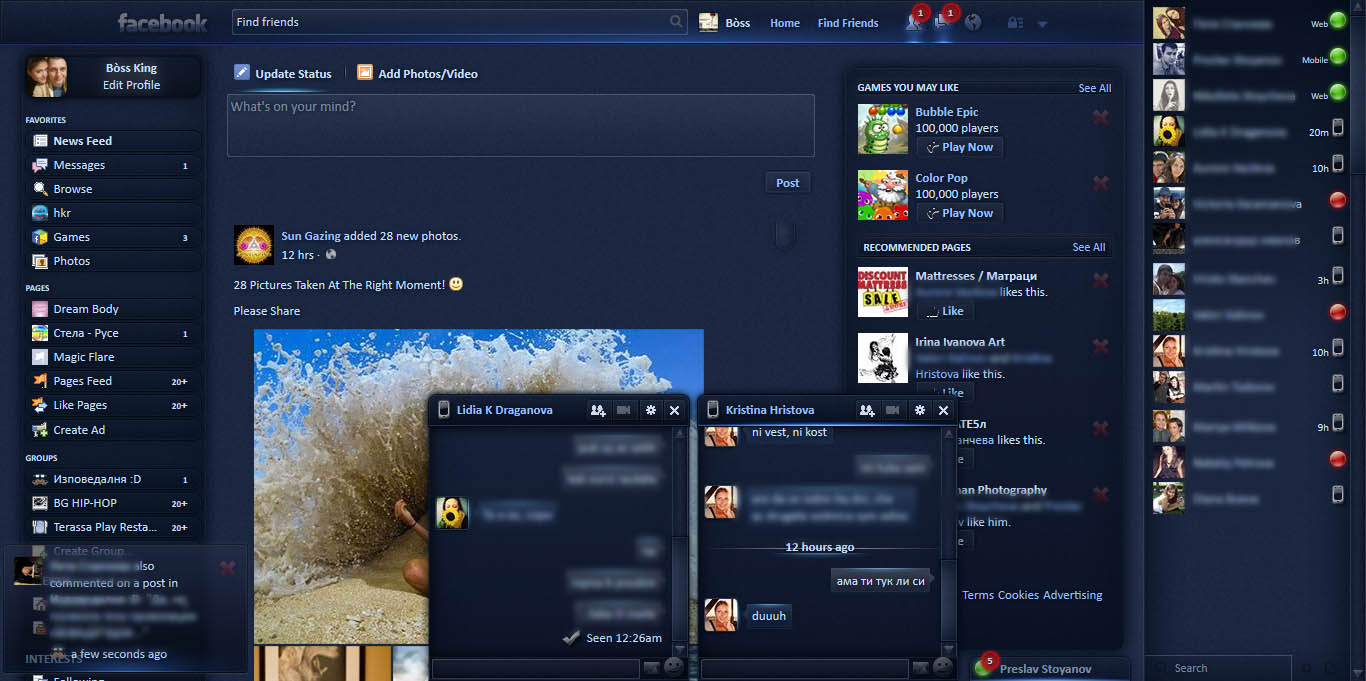The image size is (1366, 681).
Task: View notifications via the globe icon
Action: (972, 22)
